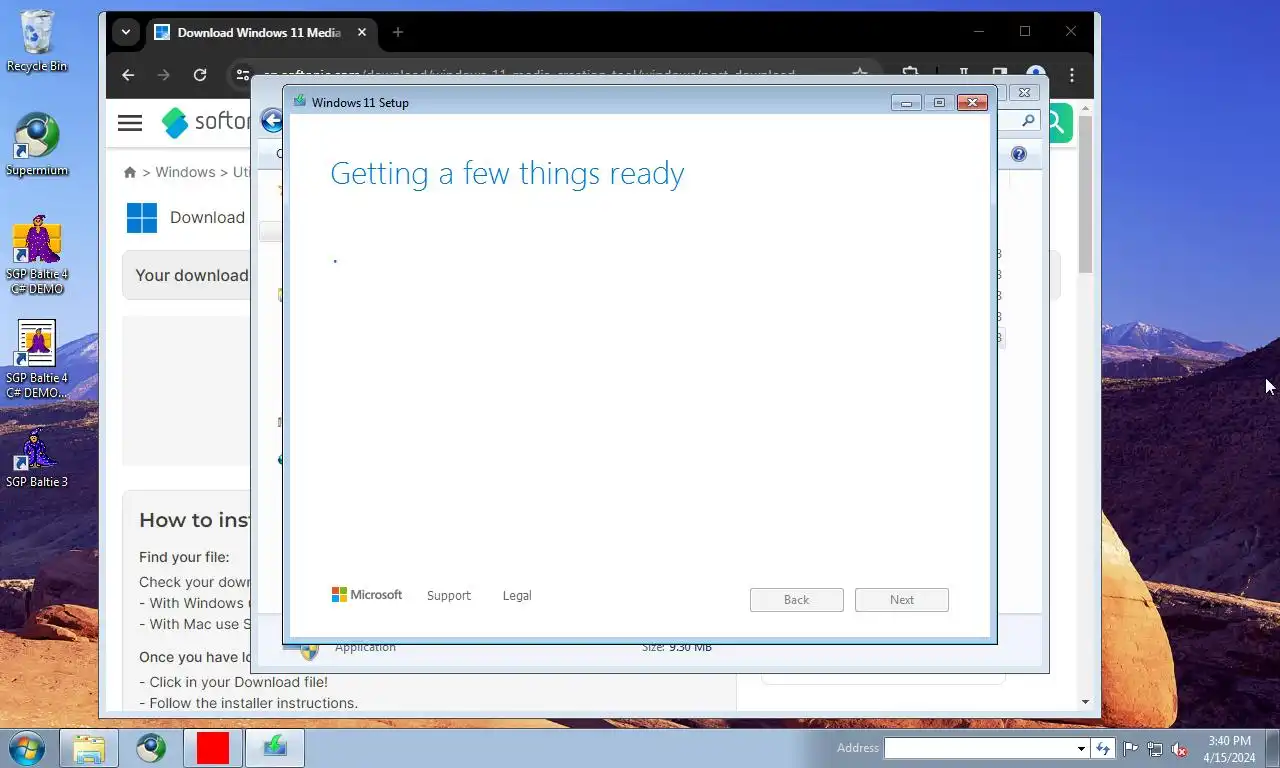The image size is (1280, 768).
Task: Open Windows Explorer from the taskbar
Action: point(89,748)
